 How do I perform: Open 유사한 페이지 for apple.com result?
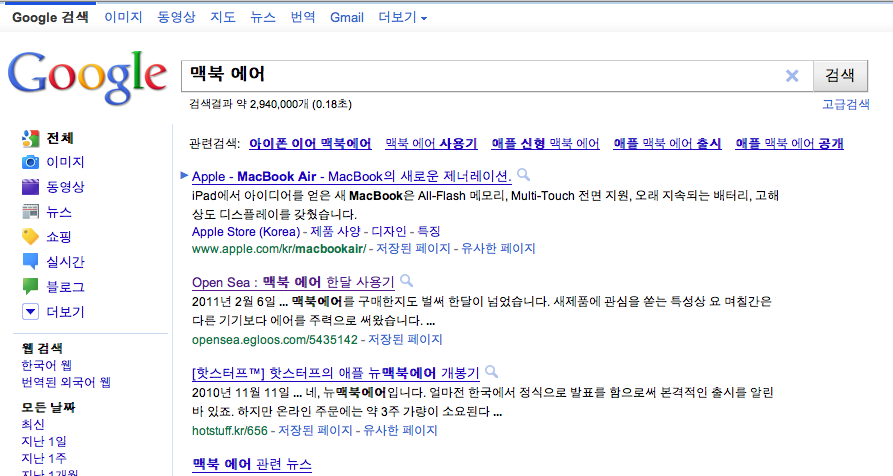498,249
